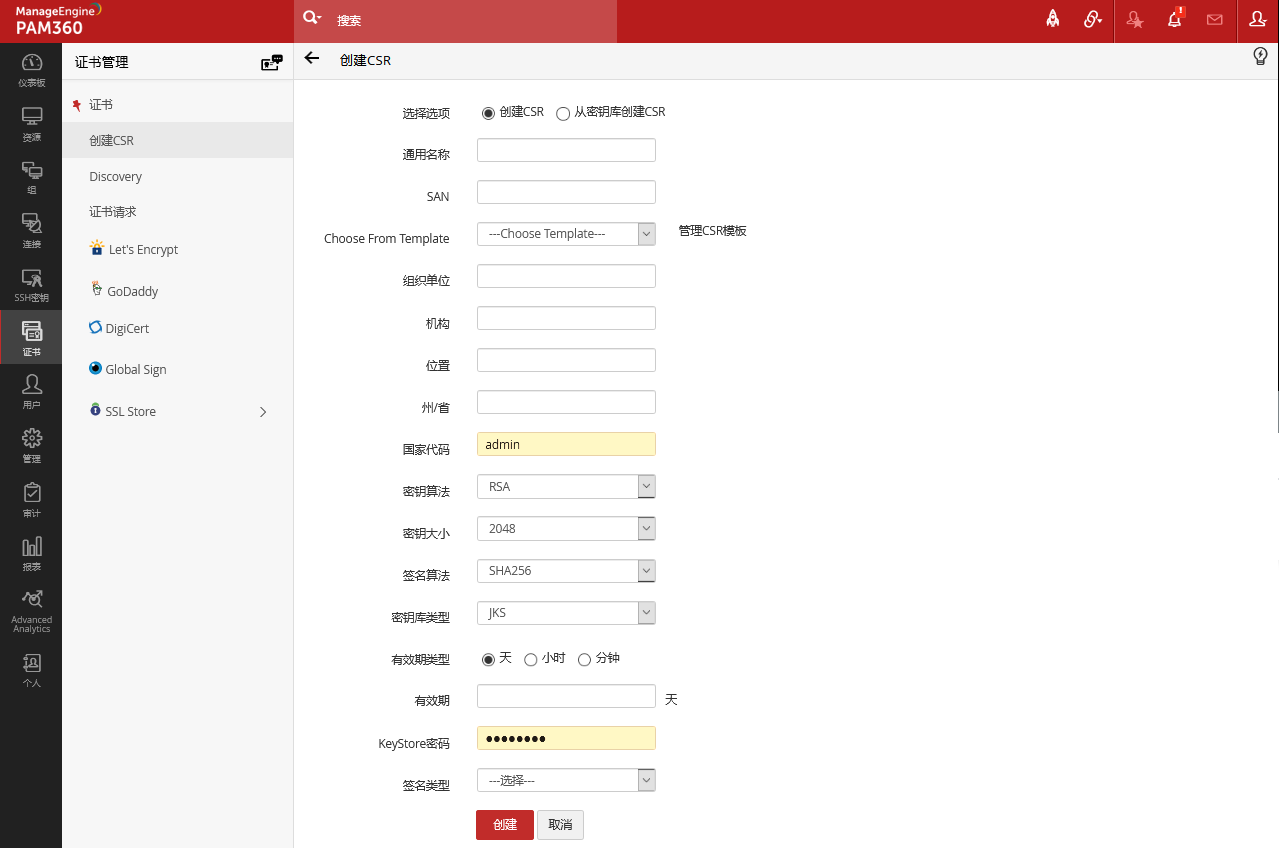The image size is (1279, 848).
Task: Click the notification bell icon
Action: (1175, 20)
